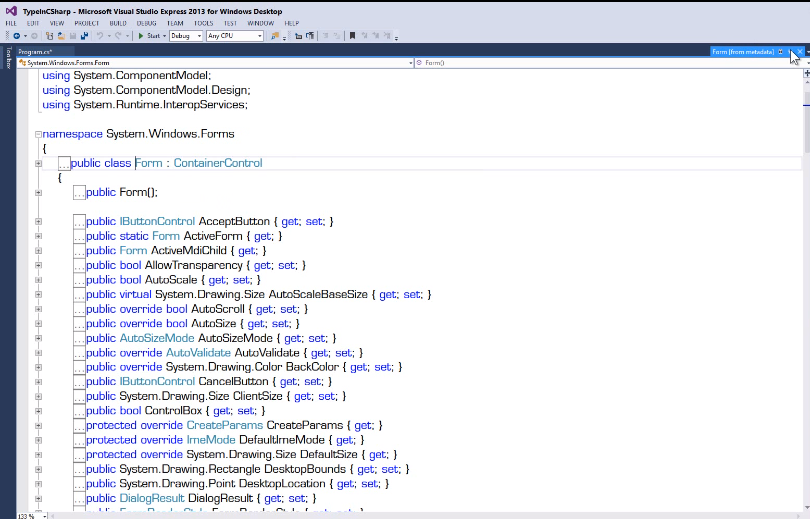Close the Form [from metadata] tab
This screenshot has width=810, height=519.
pos(800,52)
